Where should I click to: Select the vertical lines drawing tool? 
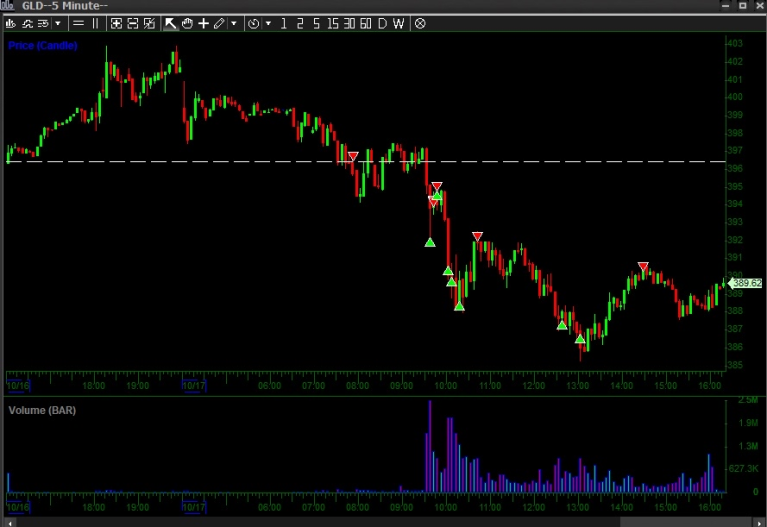click(95, 23)
